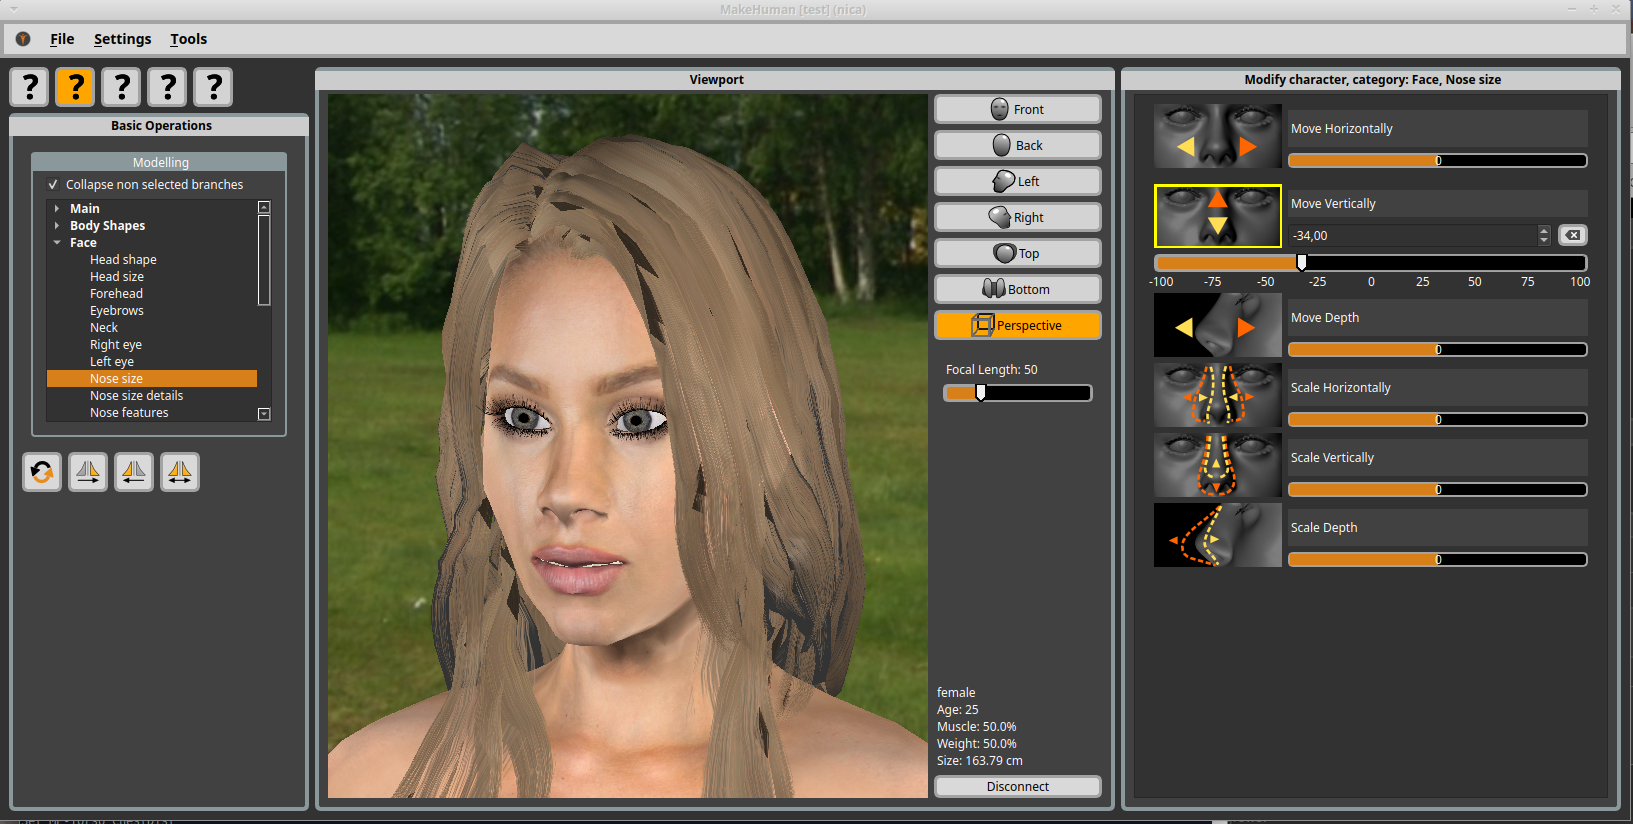The height and width of the screenshot is (824, 1633).
Task: Click the highlighted orange question mark tab
Action: [75, 87]
